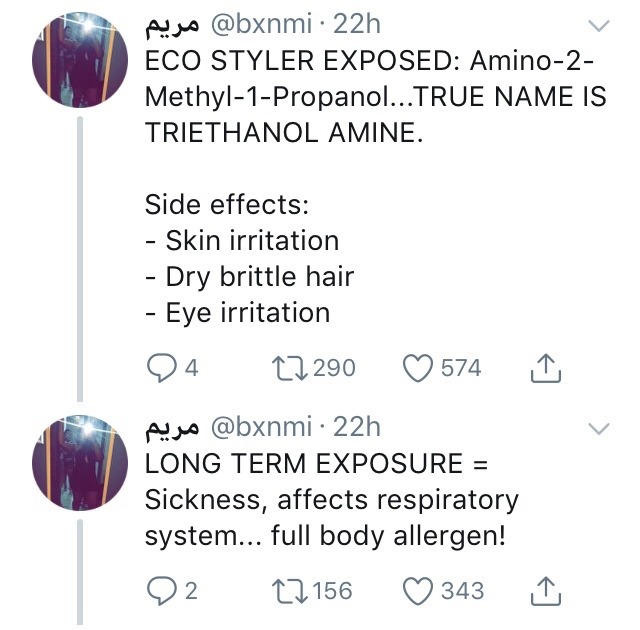640x630 pixels.
Task: Like the ECO STYLER EXPOSED tweet
Action: [418, 368]
